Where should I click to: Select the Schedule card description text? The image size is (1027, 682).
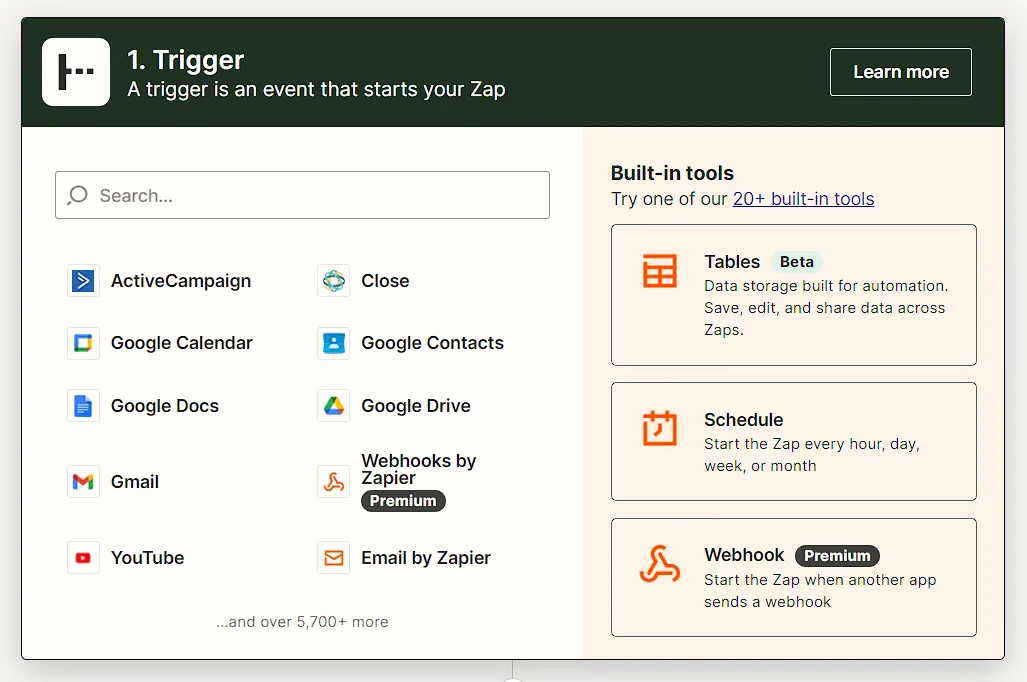(x=812, y=455)
